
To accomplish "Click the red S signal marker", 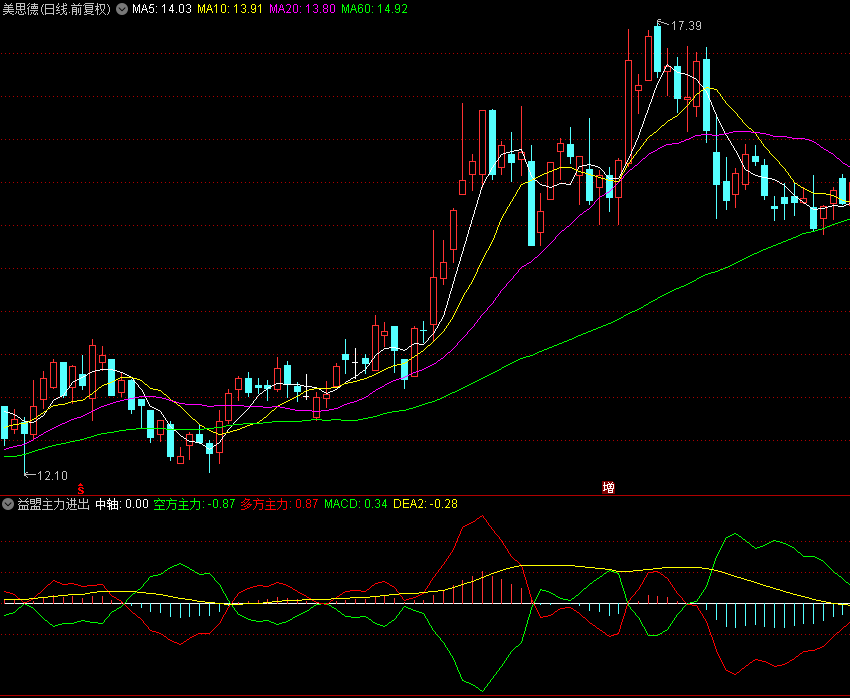I will pos(81,489).
